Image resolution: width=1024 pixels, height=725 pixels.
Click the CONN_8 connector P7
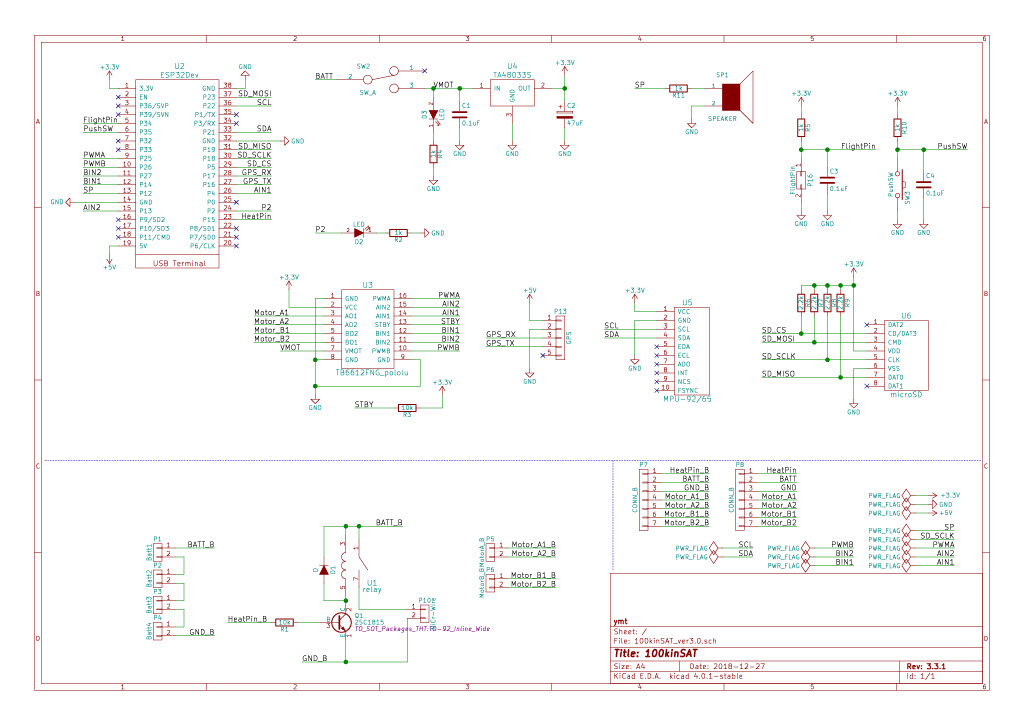(x=645, y=496)
